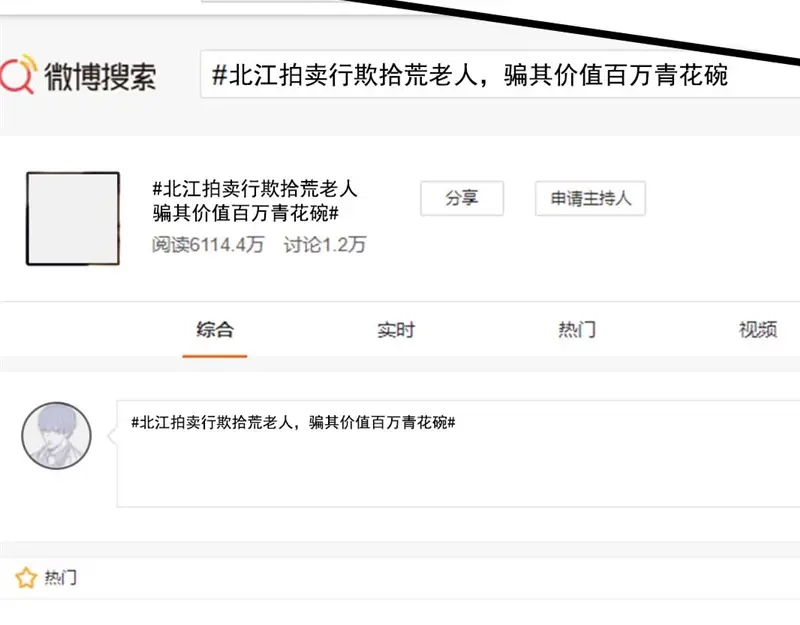This screenshot has width=800, height=625.
Task: Click the 分享 button
Action: [462, 198]
